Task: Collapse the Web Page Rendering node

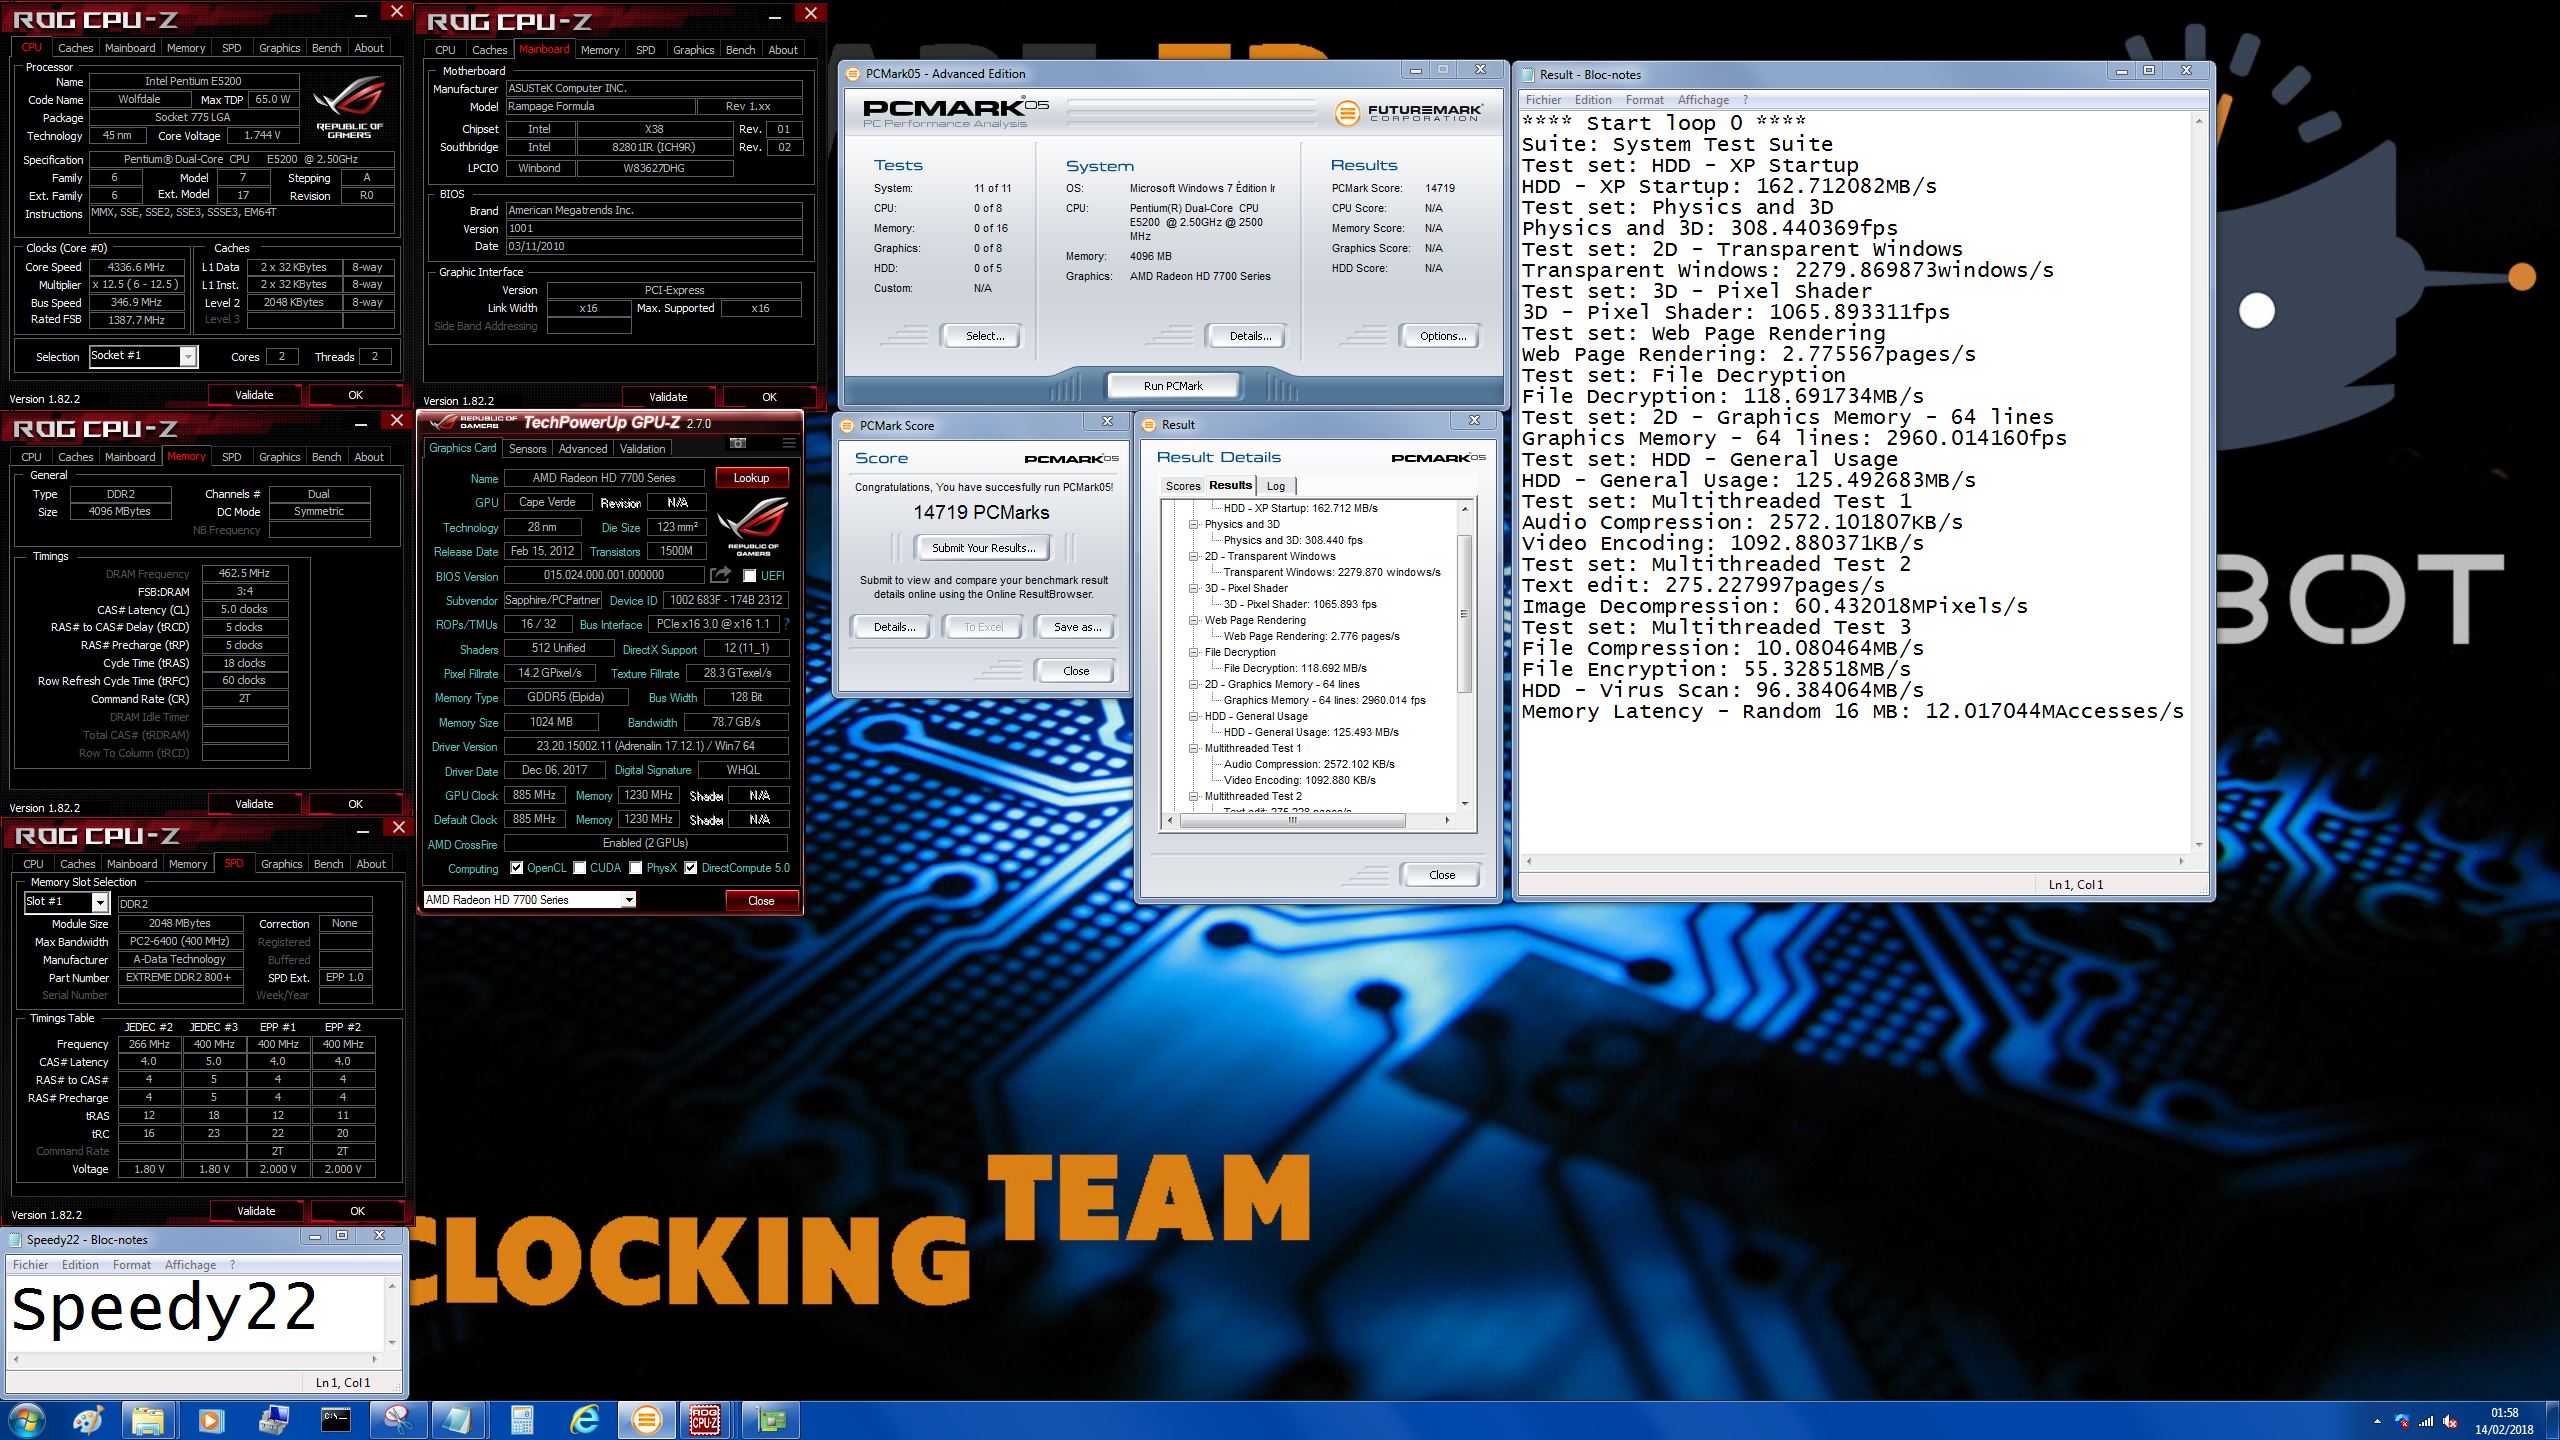Action: [1193, 620]
